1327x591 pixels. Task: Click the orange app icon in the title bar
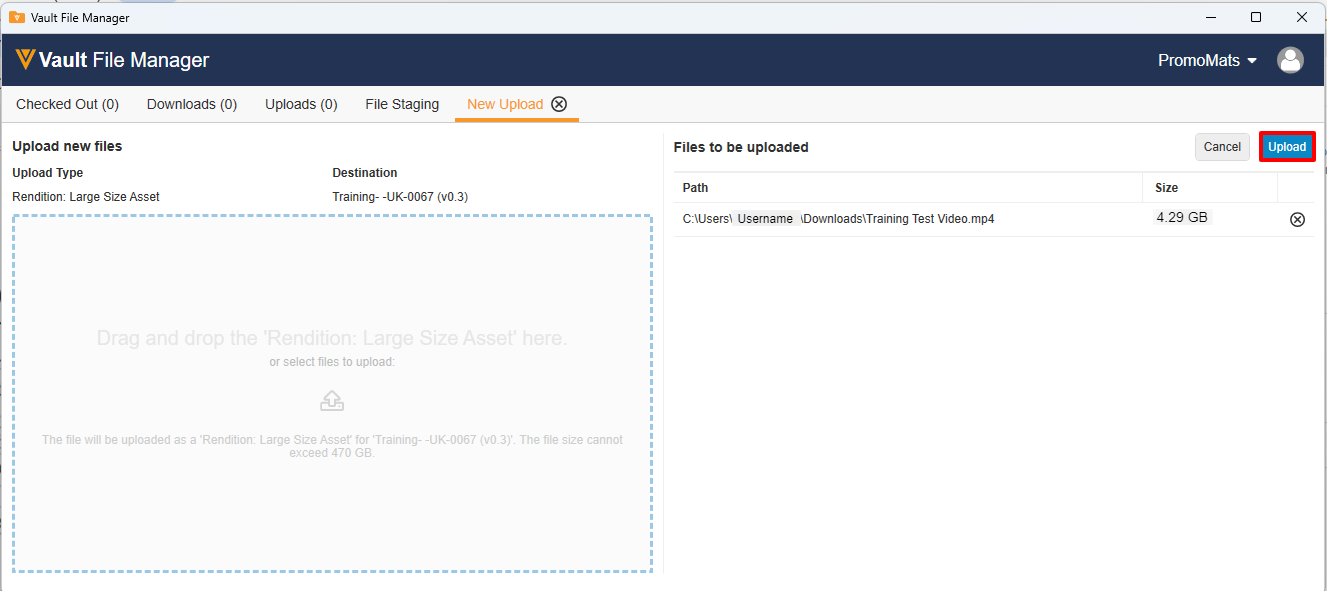(x=16, y=17)
